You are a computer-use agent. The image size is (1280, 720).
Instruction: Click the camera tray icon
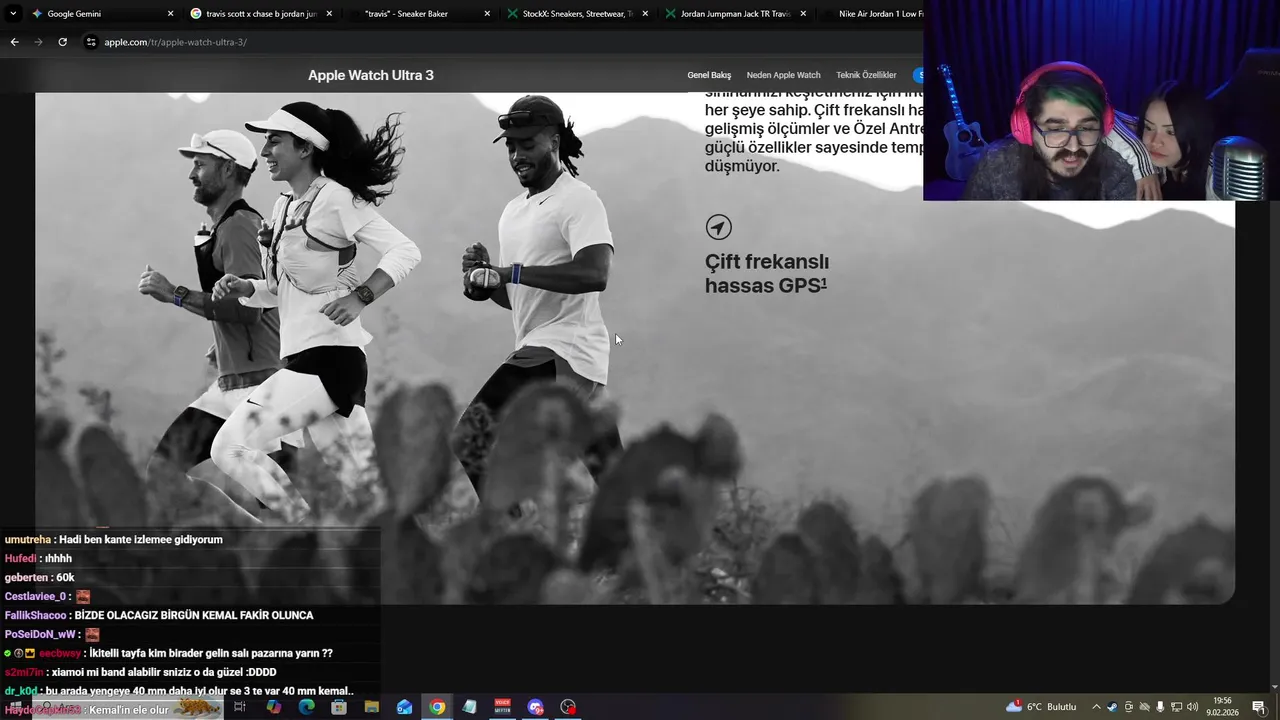pos(1129,707)
